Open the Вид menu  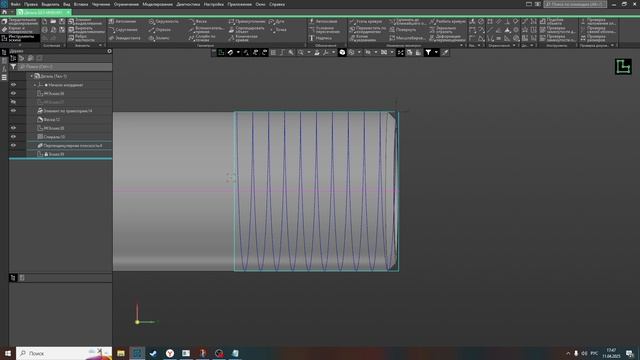(x=66, y=4)
